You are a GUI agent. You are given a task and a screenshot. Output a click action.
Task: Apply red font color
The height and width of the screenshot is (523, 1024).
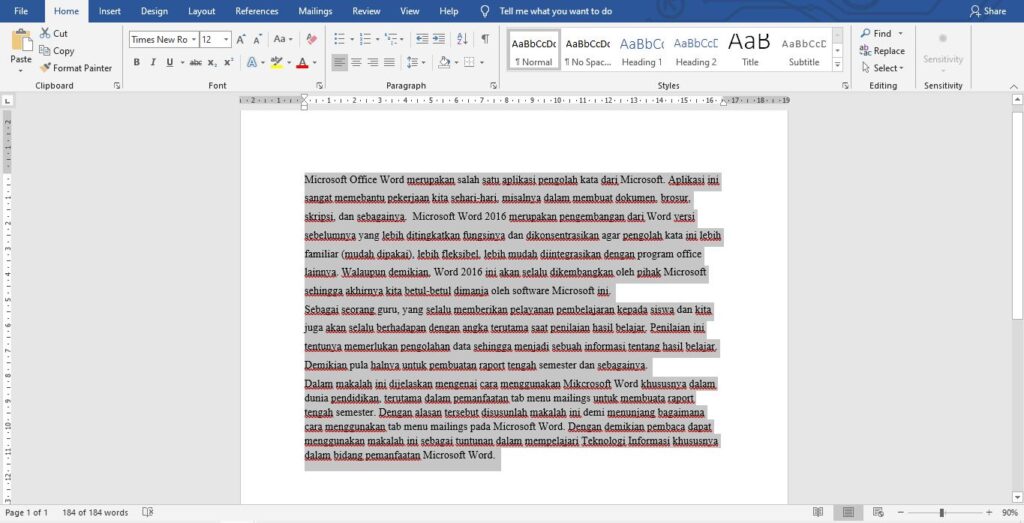(x=302, y=63)
